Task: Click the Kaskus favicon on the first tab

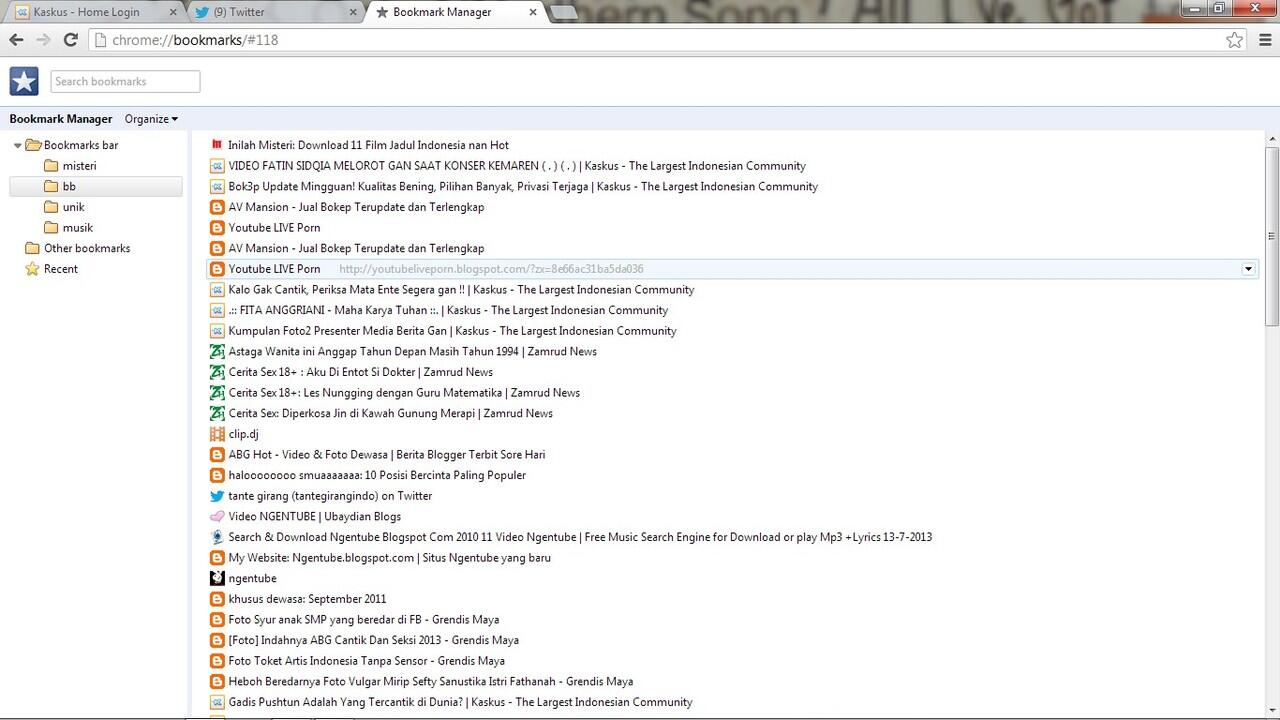Action: pos(22,12)
